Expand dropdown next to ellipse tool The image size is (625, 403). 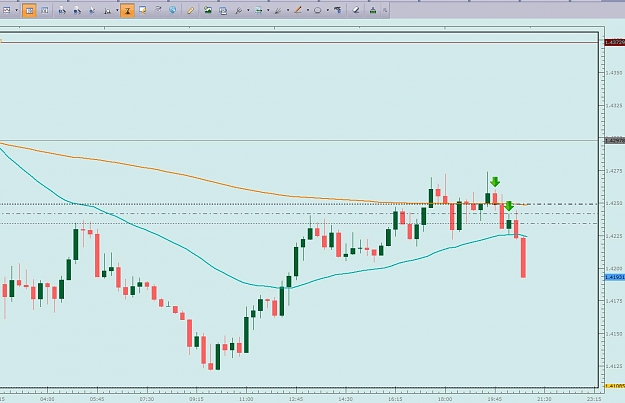coord(327,11)
